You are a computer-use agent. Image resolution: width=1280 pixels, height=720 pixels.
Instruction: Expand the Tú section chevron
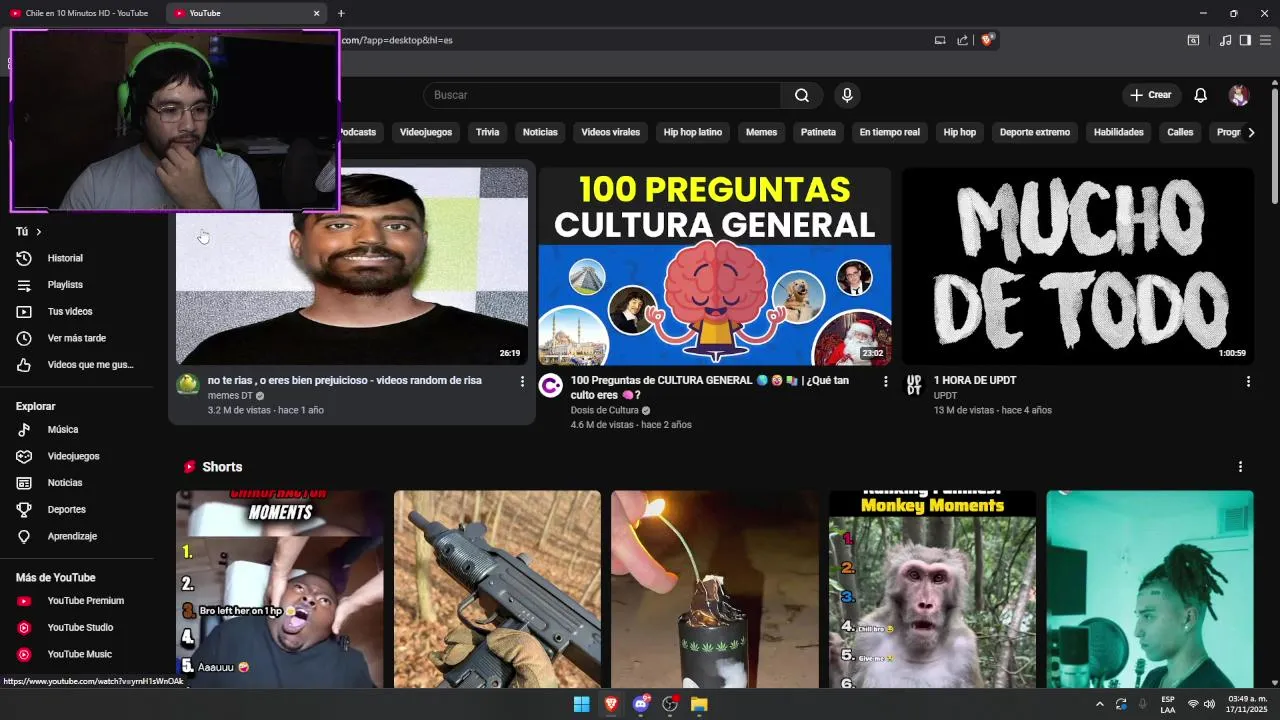38,232
